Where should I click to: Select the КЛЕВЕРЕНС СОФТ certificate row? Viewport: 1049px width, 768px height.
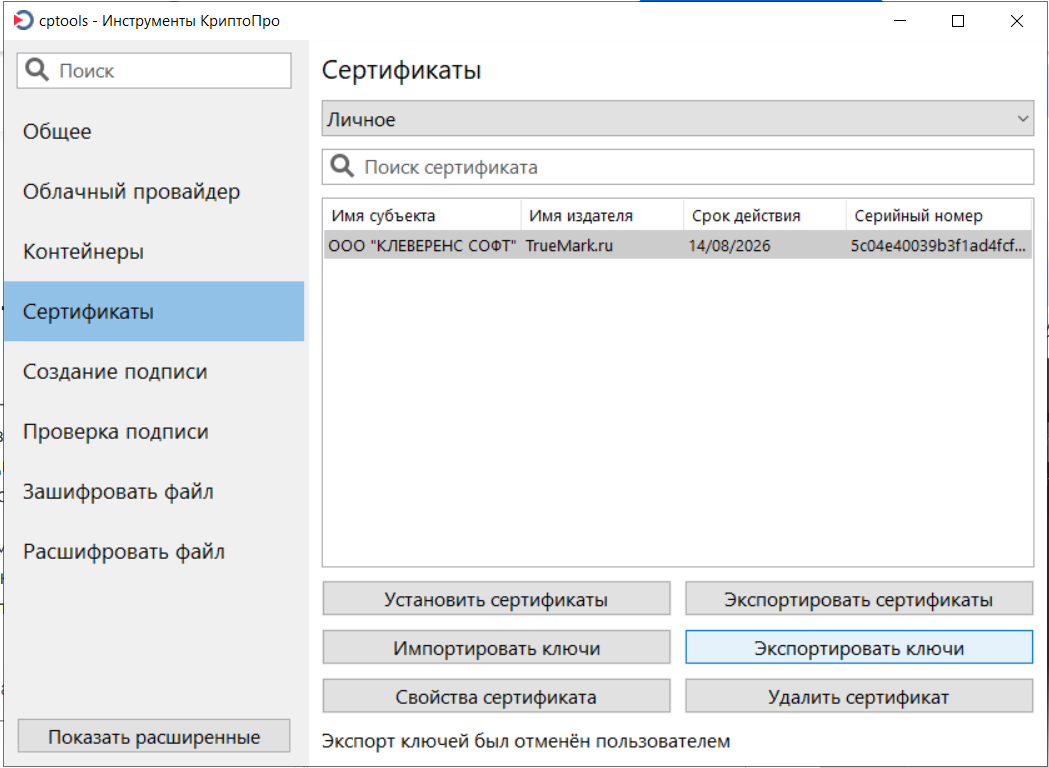(678, 246)
